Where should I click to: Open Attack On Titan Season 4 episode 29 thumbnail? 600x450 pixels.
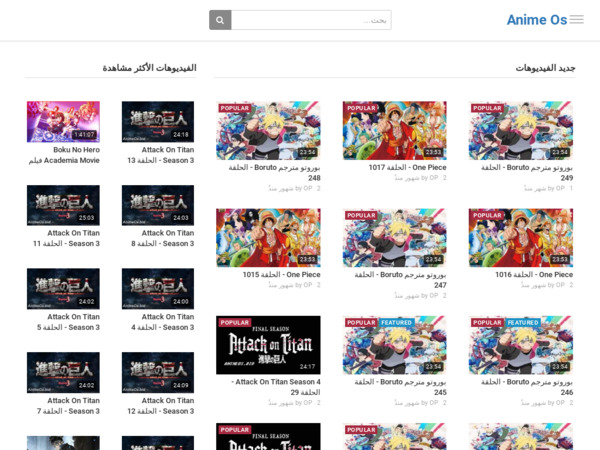point(268,345)
